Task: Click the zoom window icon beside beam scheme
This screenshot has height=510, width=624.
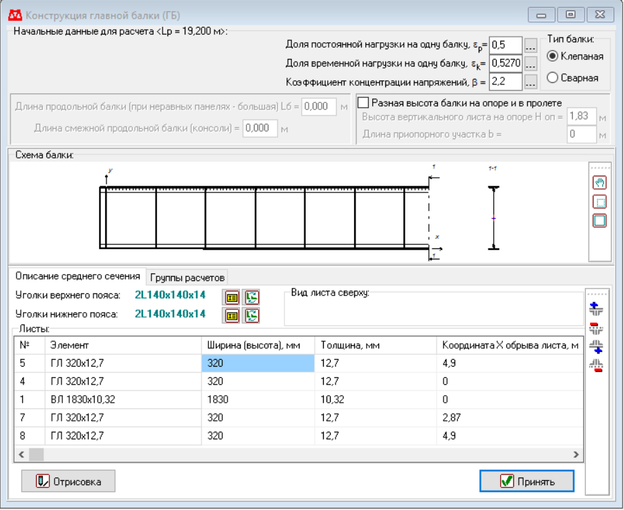Action: 599,202
